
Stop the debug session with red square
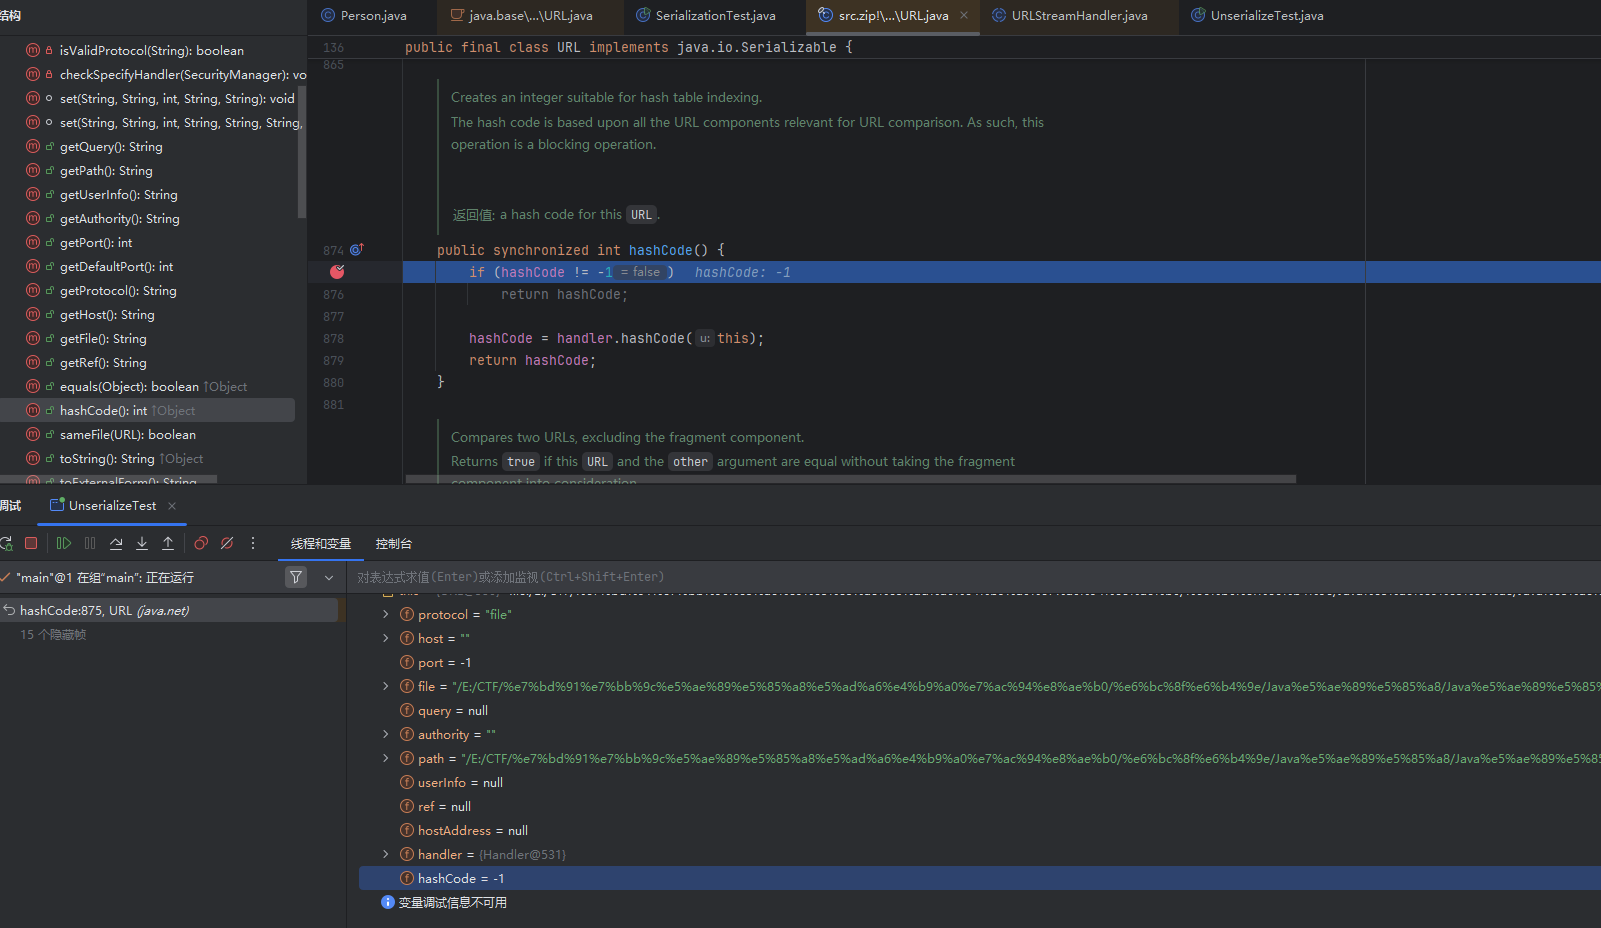(31, 543)
